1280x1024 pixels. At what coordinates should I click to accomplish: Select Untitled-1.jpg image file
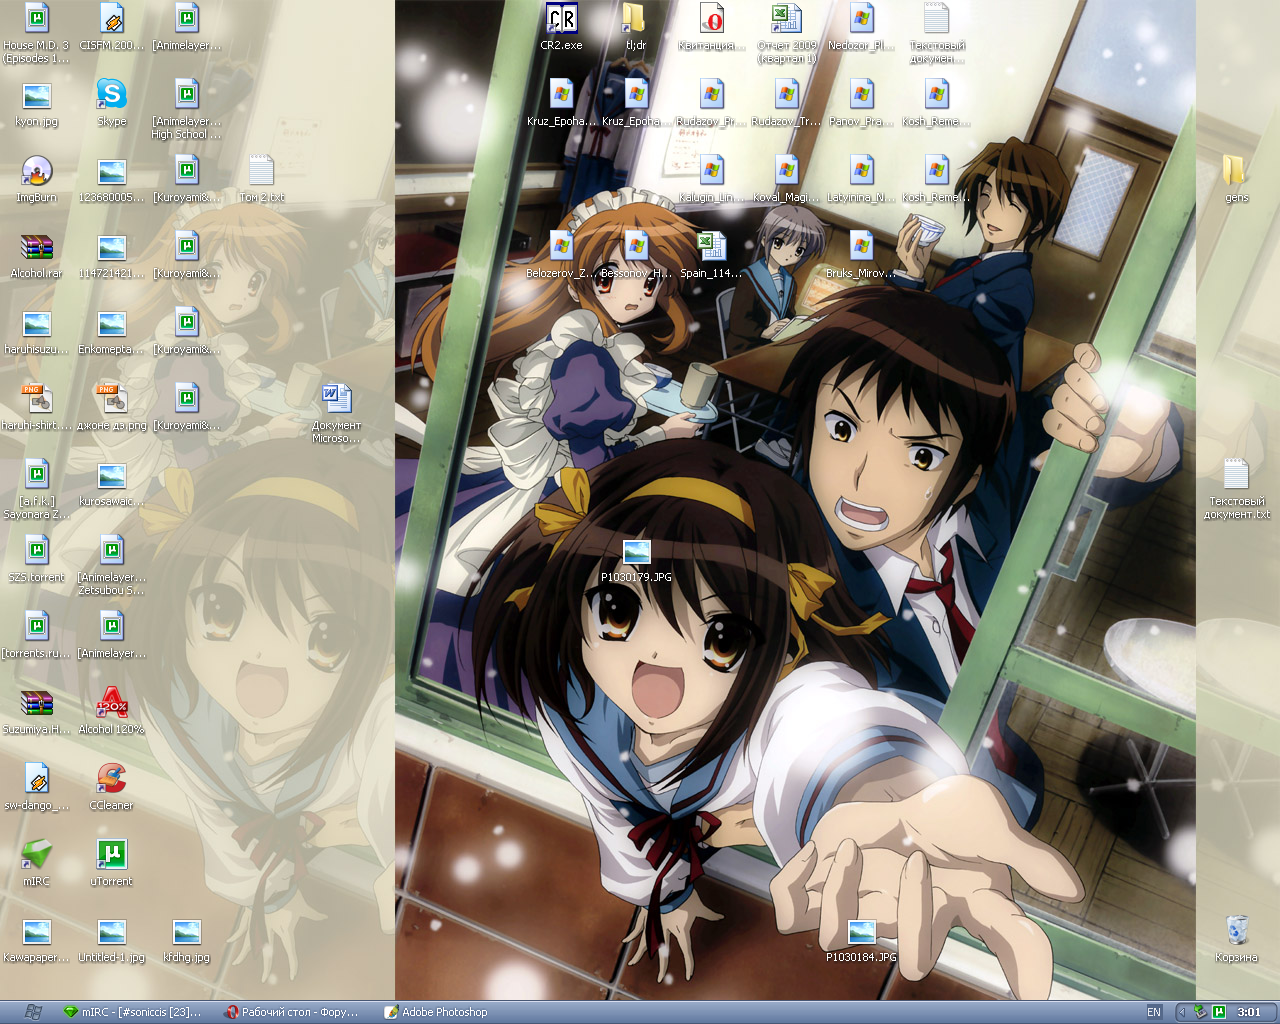point(112,939)
